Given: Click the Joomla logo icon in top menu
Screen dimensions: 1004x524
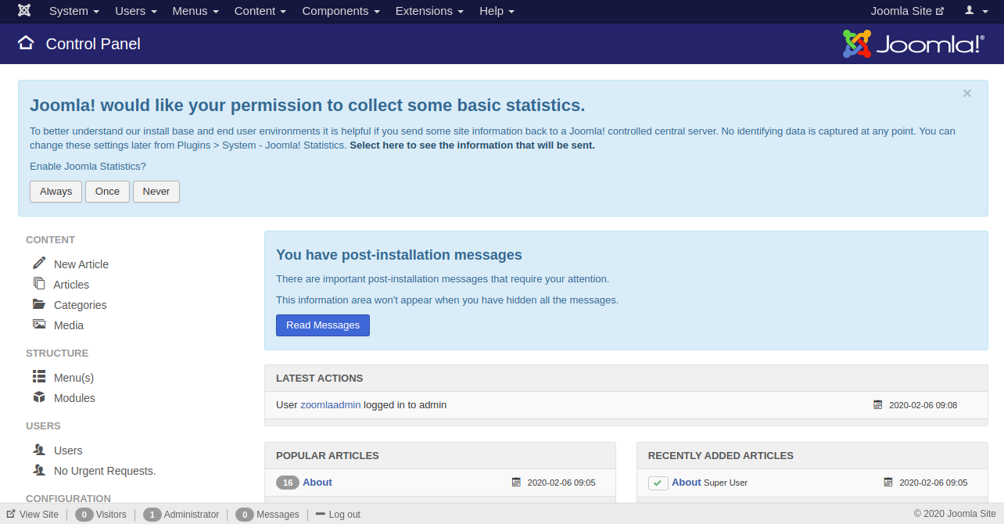Looking at the screenshot, I should [x=24, y=11].
